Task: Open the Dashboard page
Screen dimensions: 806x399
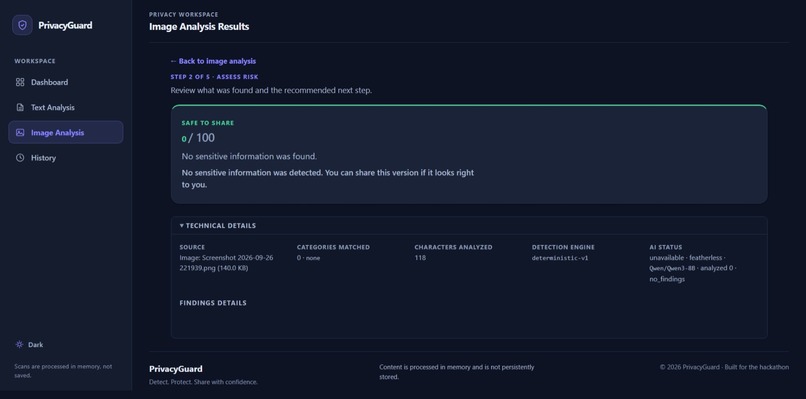Action: pyautogui.click(x=66, y=82)
